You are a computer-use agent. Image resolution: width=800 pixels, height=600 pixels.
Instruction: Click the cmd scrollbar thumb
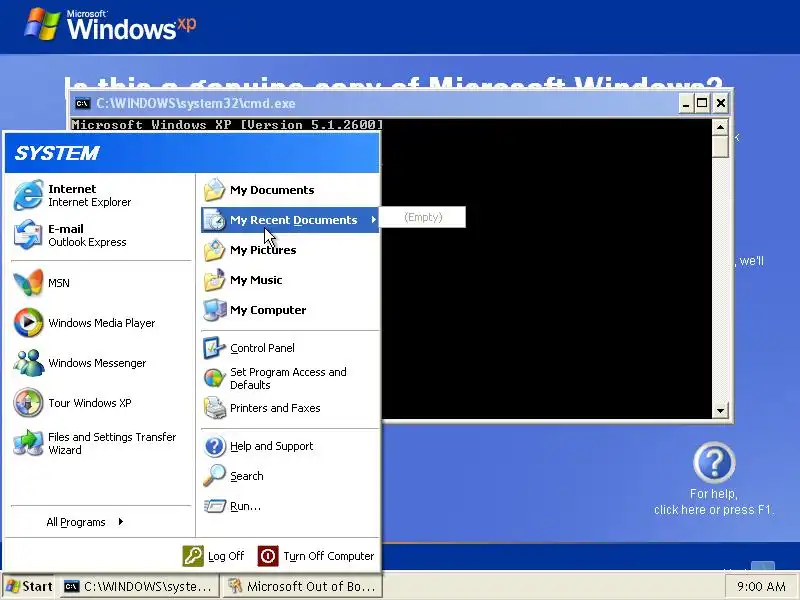click(720, 146)
